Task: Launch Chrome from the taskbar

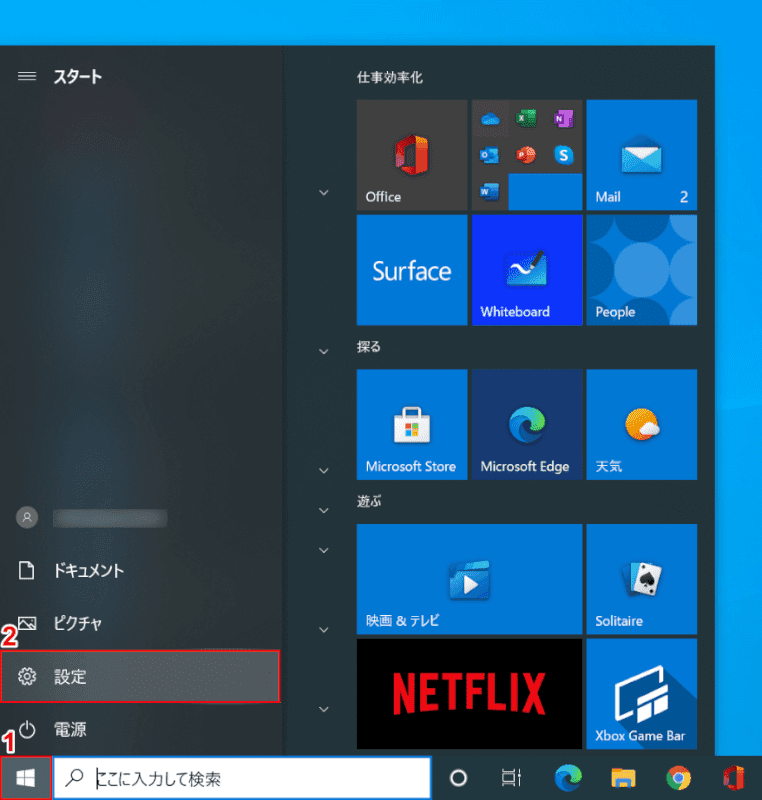Action: click(678, 778)
